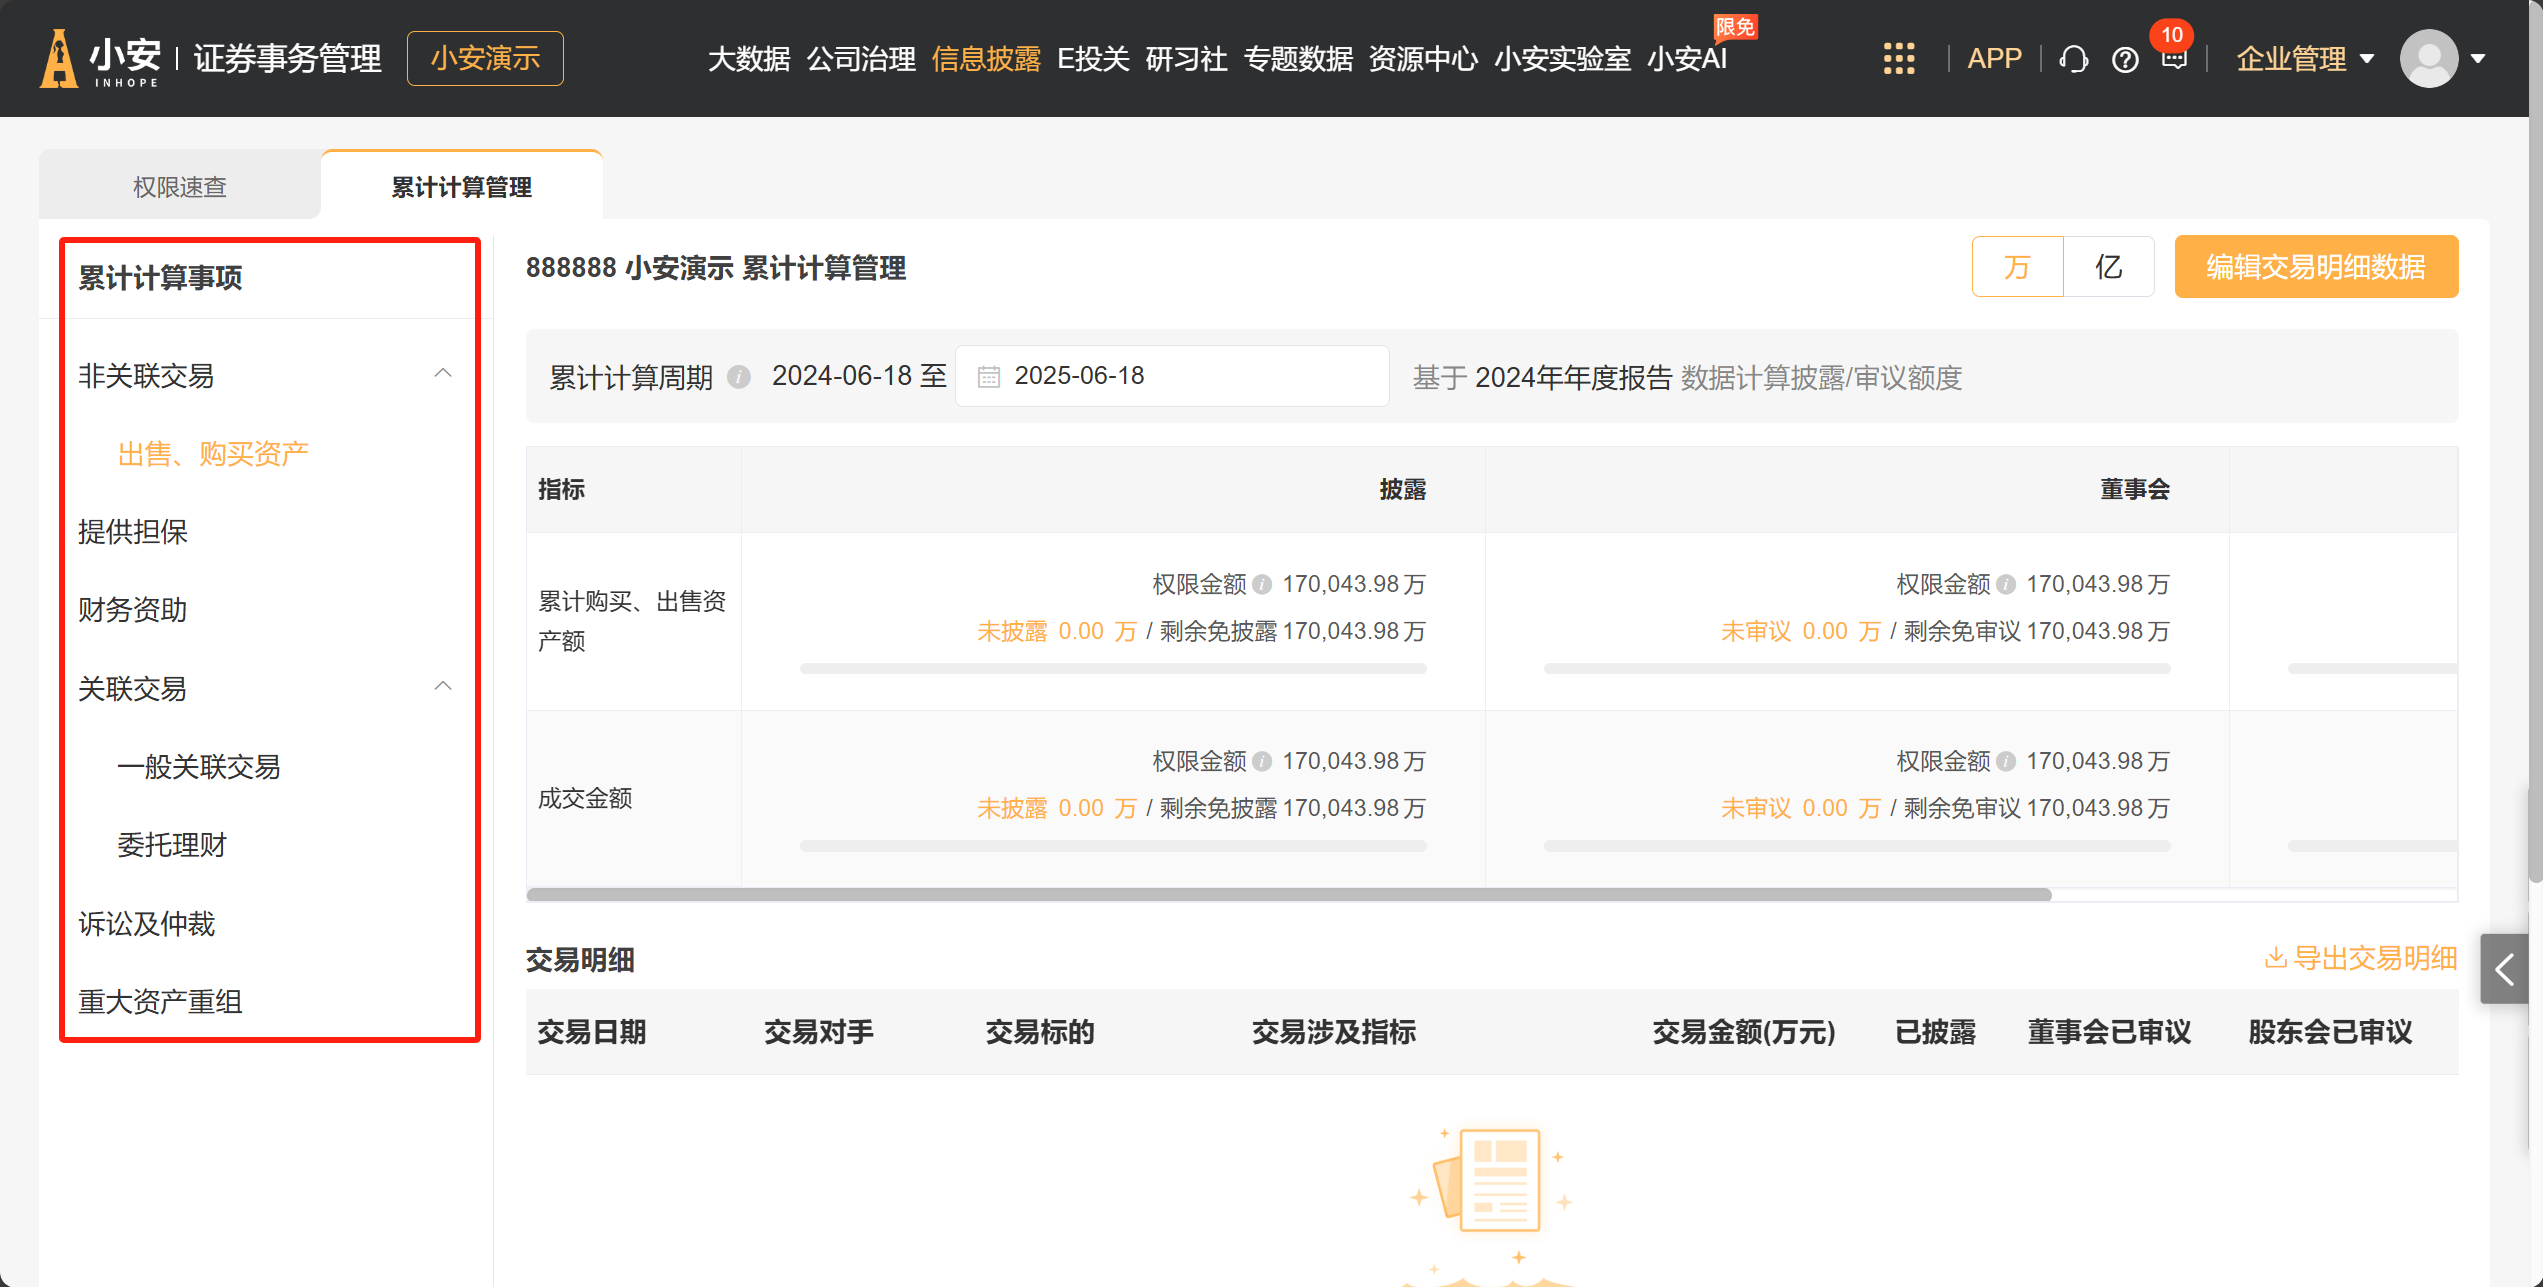Open the question mark help icon
Viewport: 2543px width, 1287px height.
coord(2125,60)
